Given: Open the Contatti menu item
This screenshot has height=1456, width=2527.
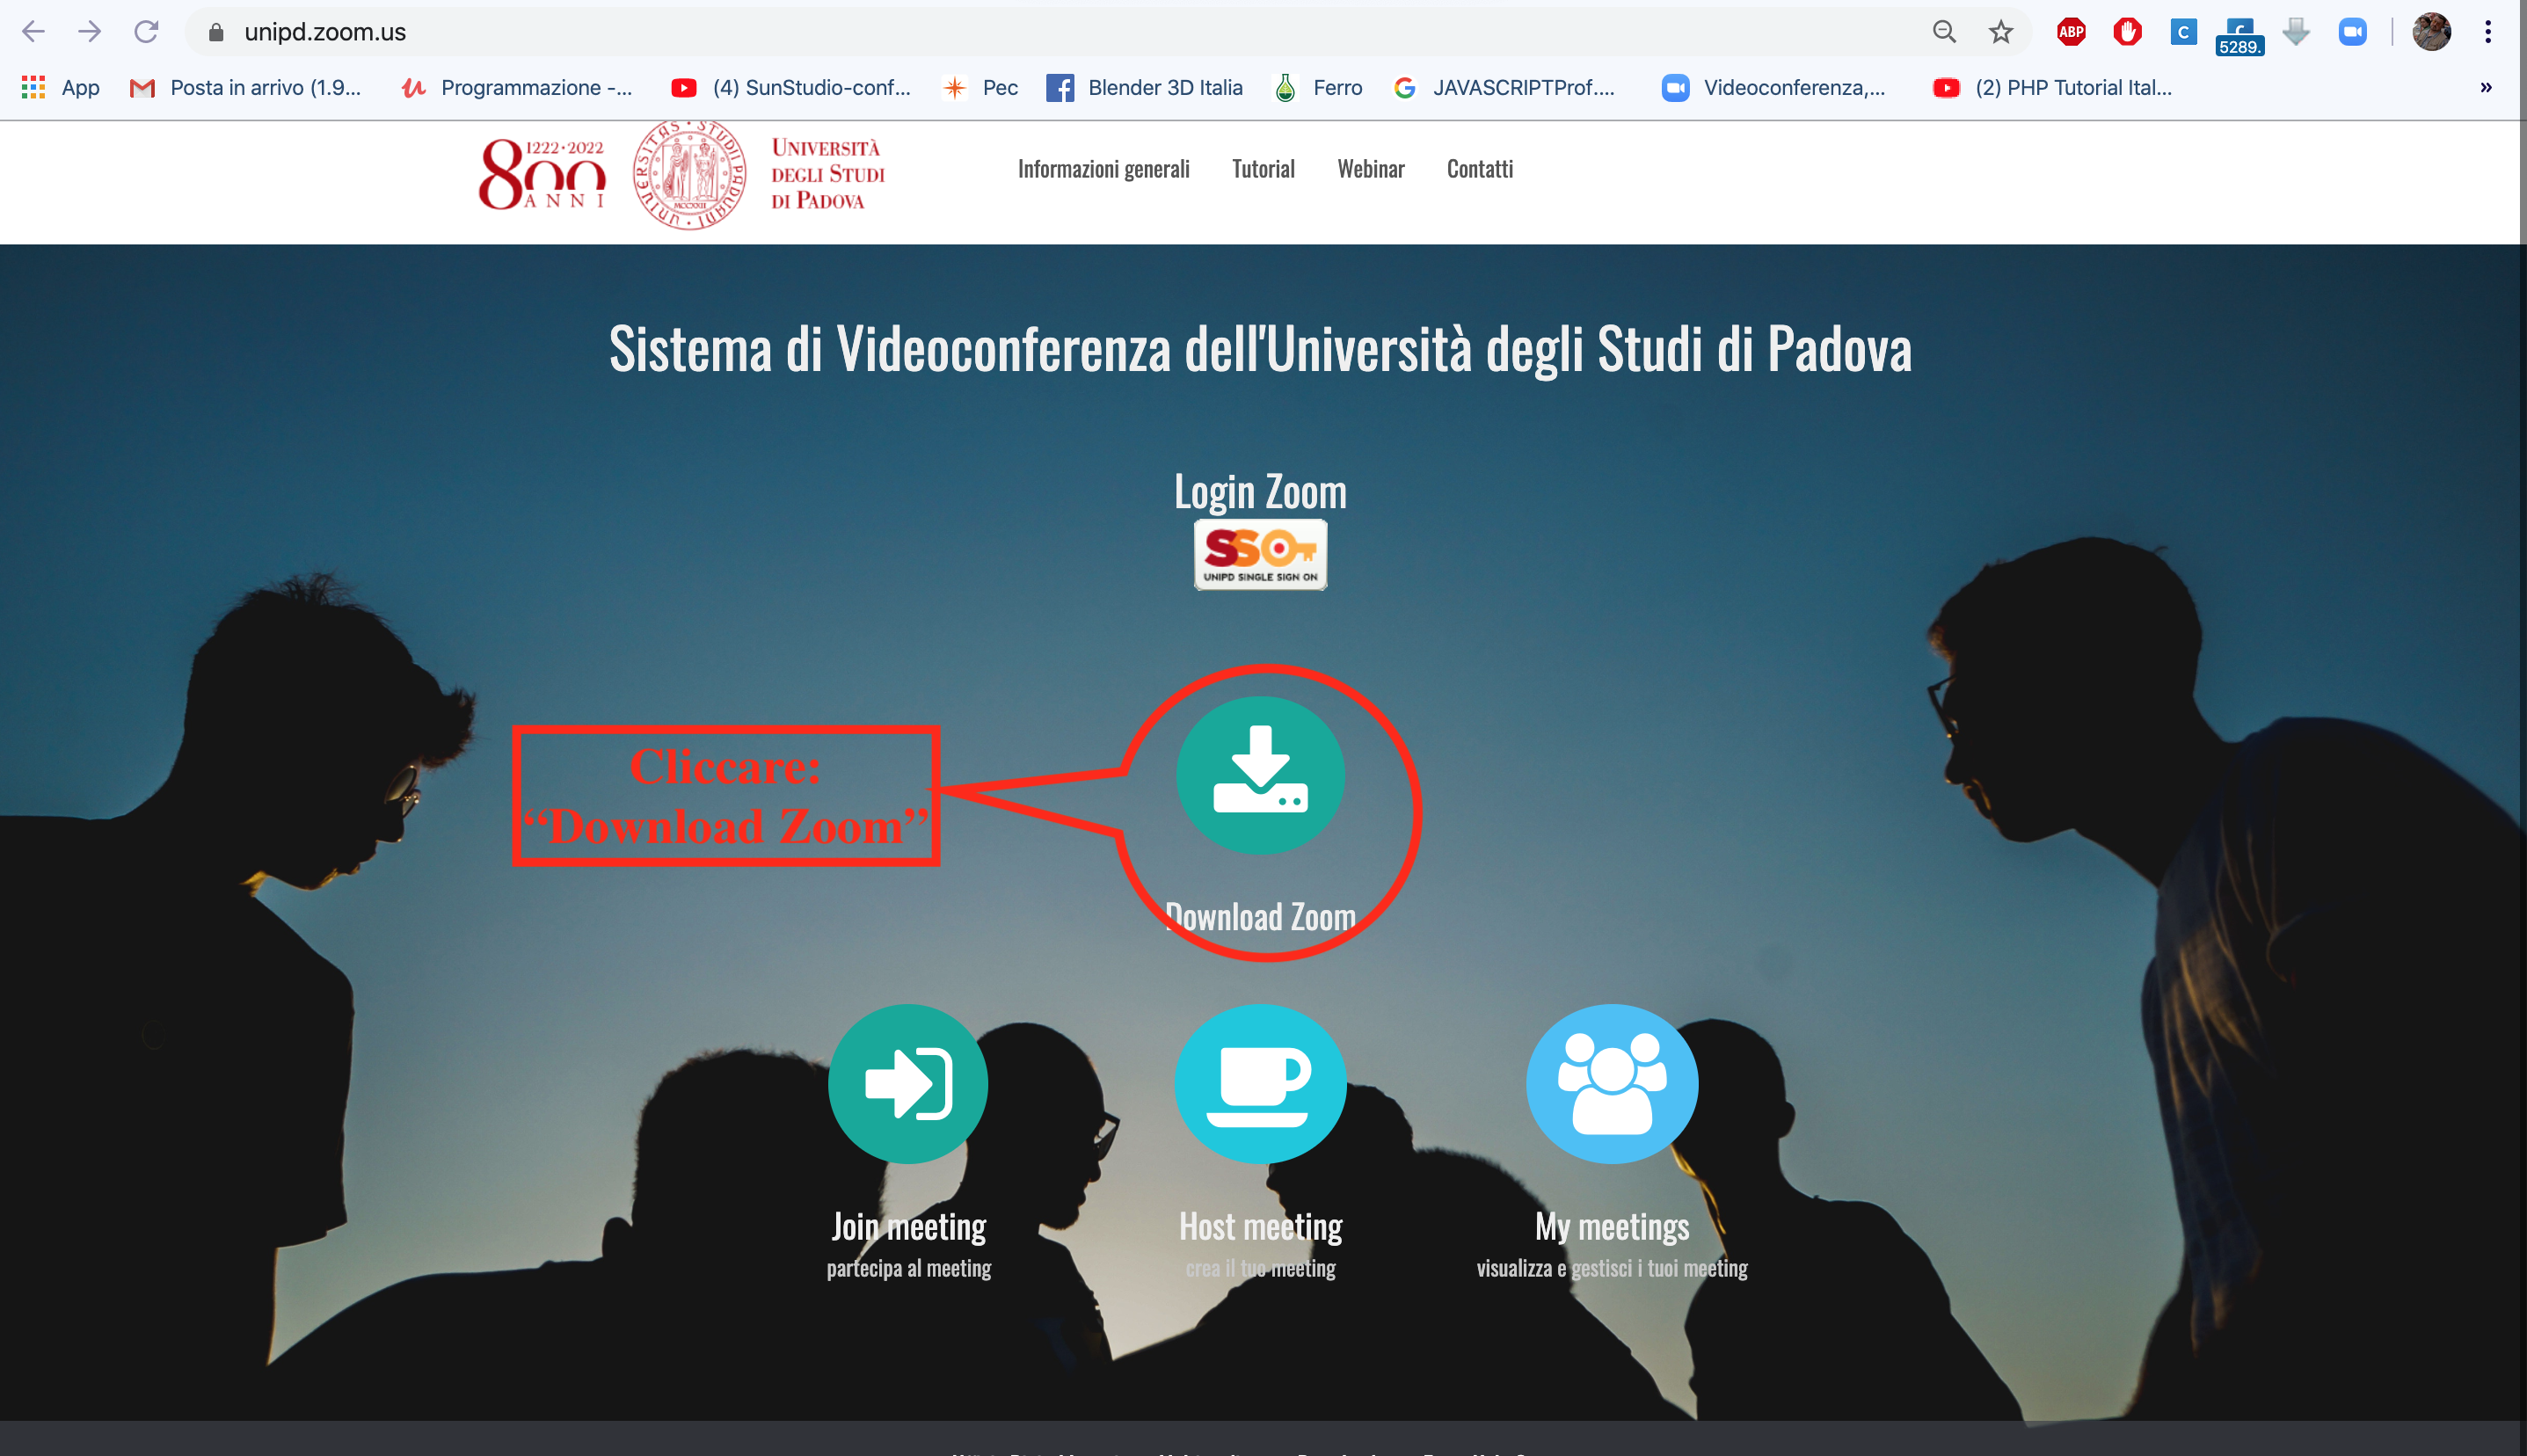Looking at the screenshot, I should pyautogui.click(x=1480, y=169).
